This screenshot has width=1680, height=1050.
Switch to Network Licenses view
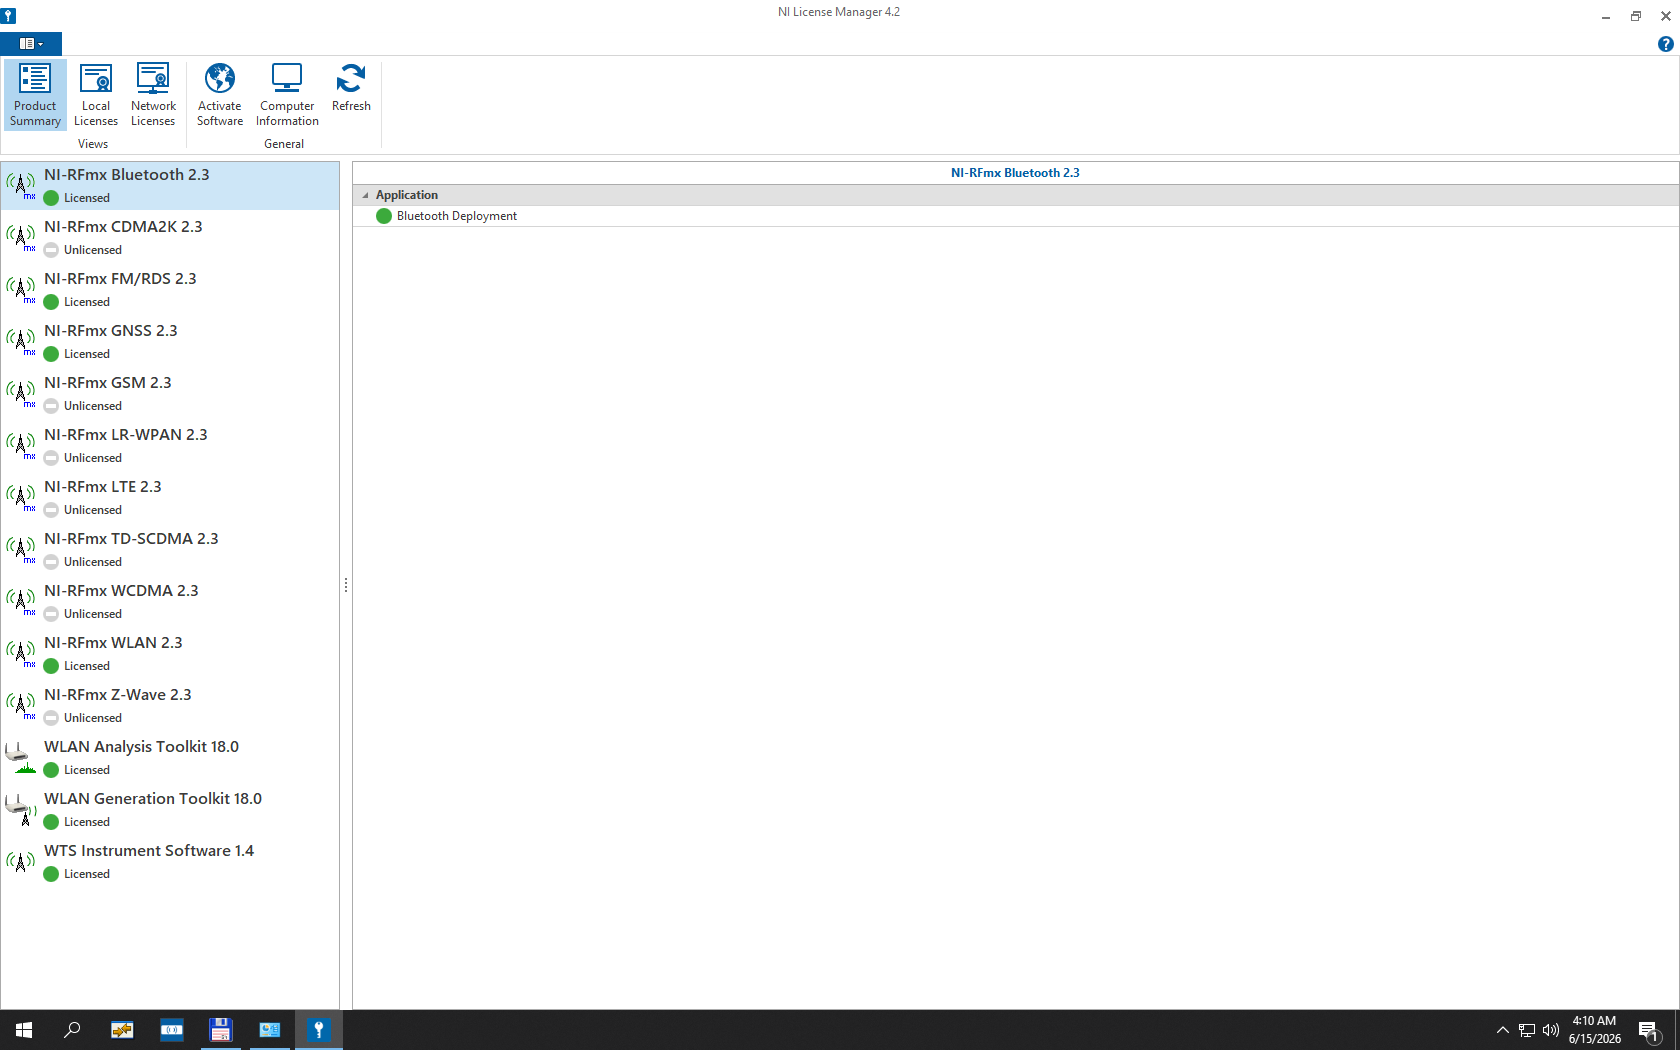tap(153, 95)
